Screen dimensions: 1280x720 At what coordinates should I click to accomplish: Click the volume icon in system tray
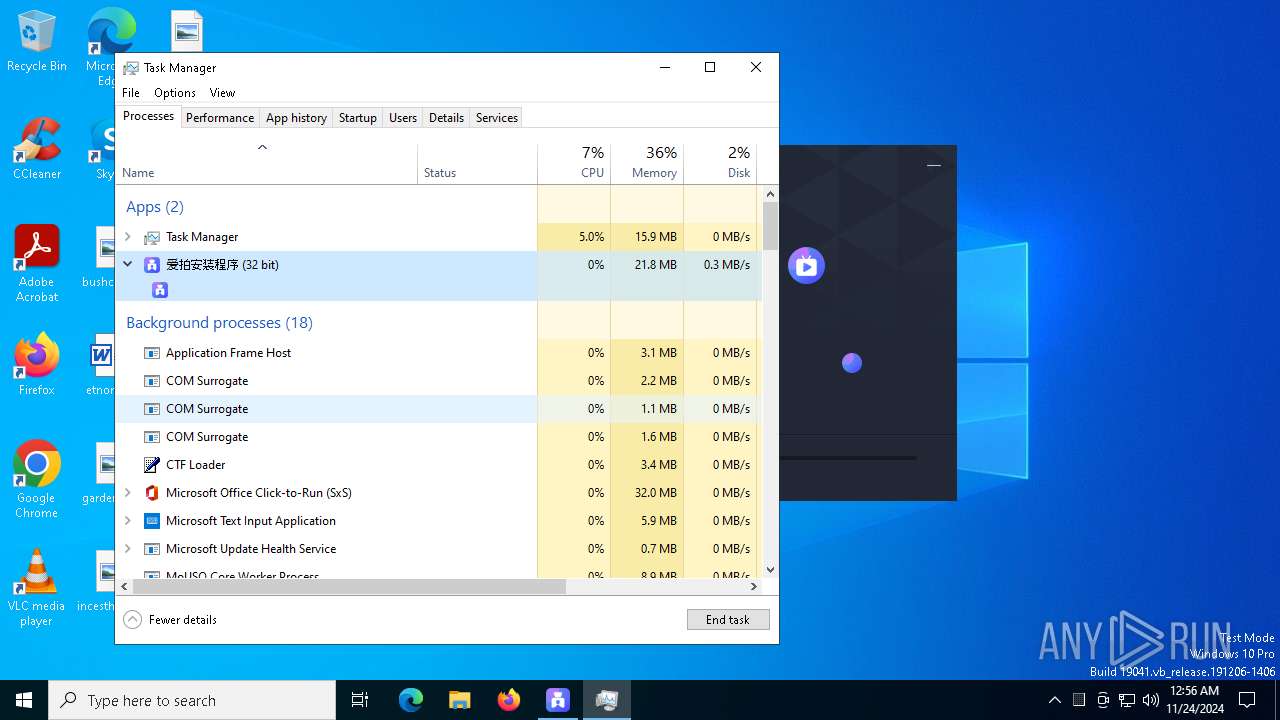(x=1150, y=700)
